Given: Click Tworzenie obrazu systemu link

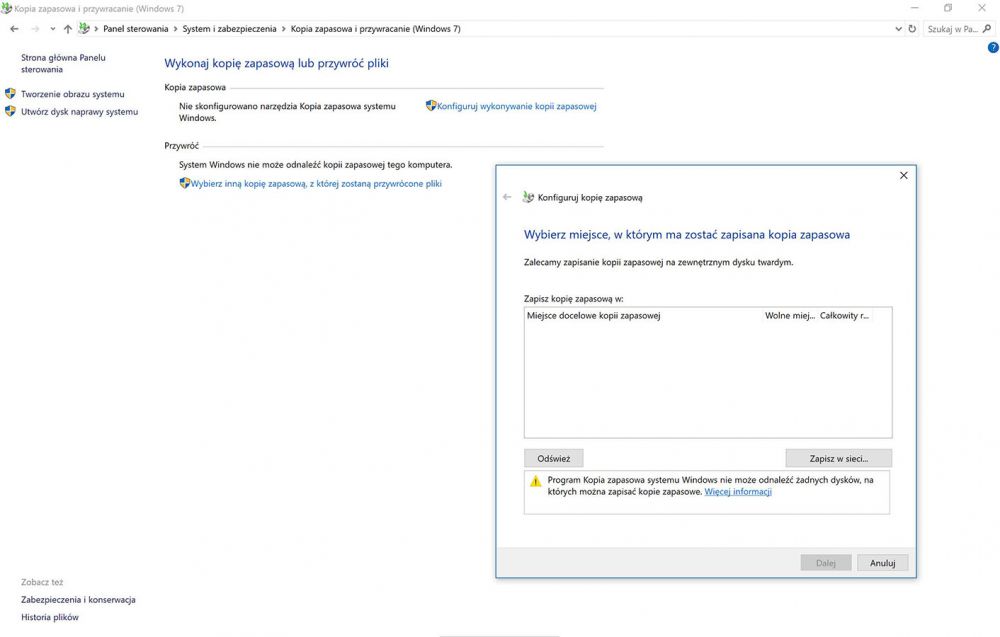Looking at the screenshot, I should [73, 94].
